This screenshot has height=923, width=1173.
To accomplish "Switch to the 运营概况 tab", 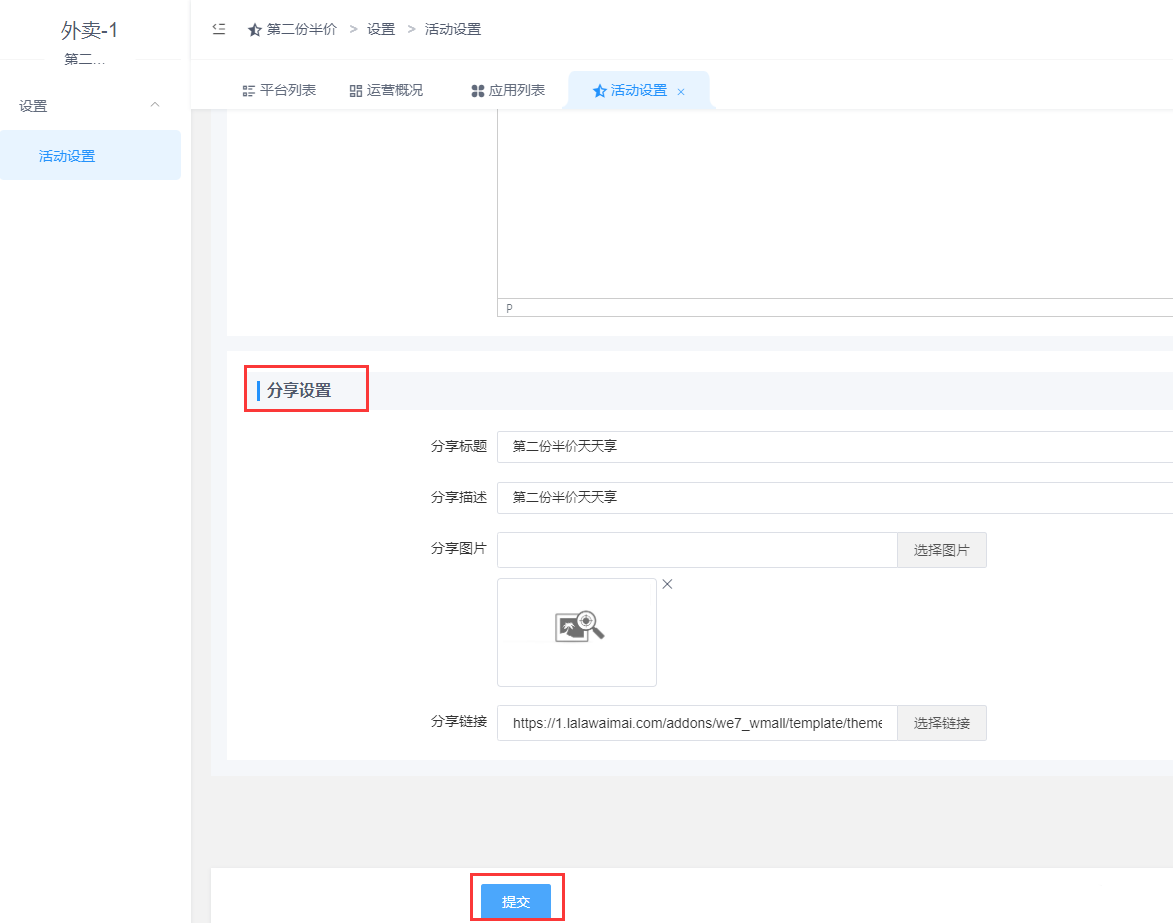I will click(386, 91).
